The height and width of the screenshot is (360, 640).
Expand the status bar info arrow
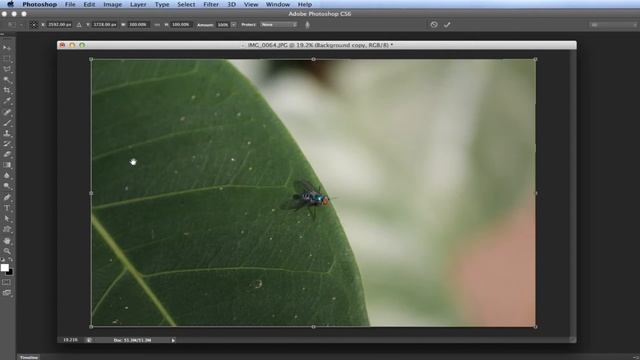[x=173, y=340]
